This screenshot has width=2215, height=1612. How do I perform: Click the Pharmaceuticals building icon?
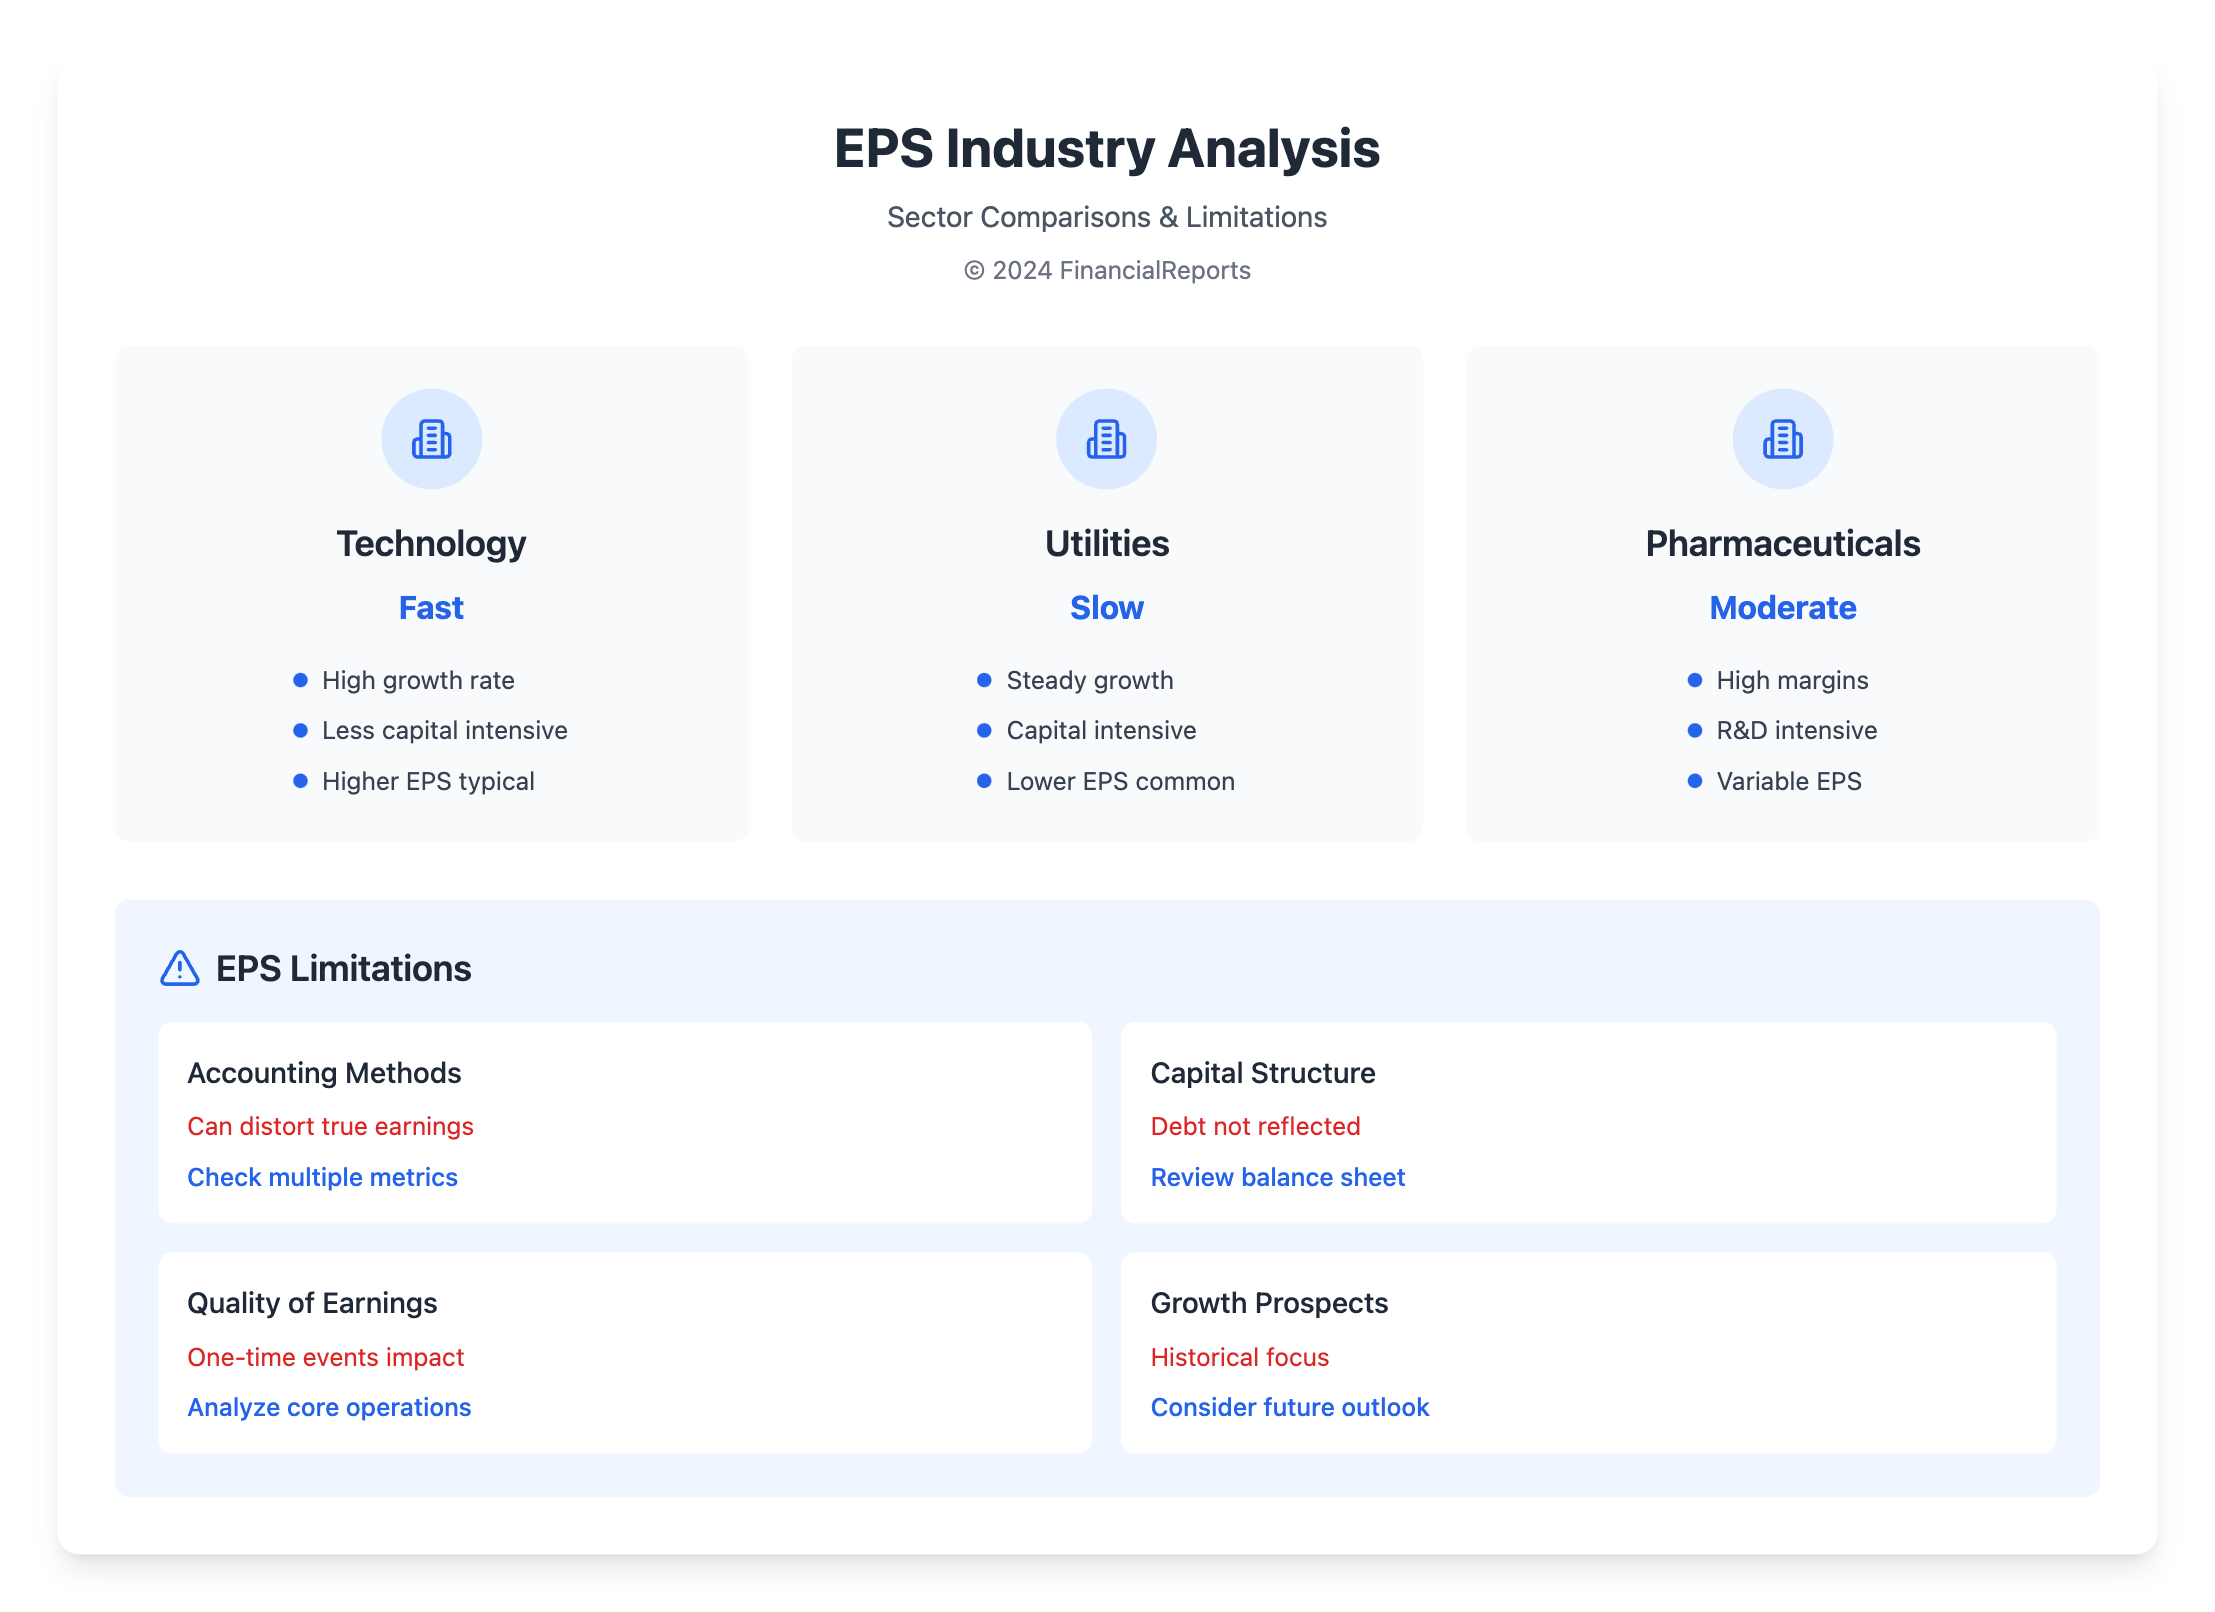coord(1782,439)
